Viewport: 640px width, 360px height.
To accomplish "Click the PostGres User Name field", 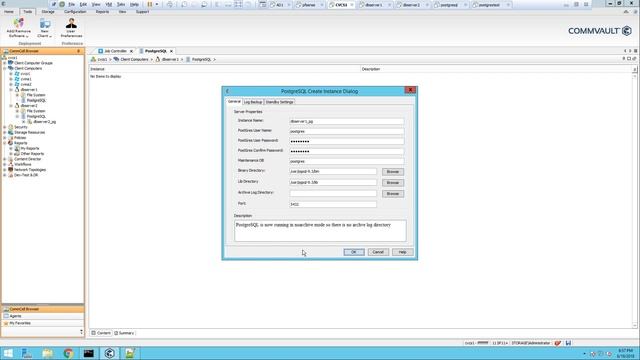I will point(347,131).
